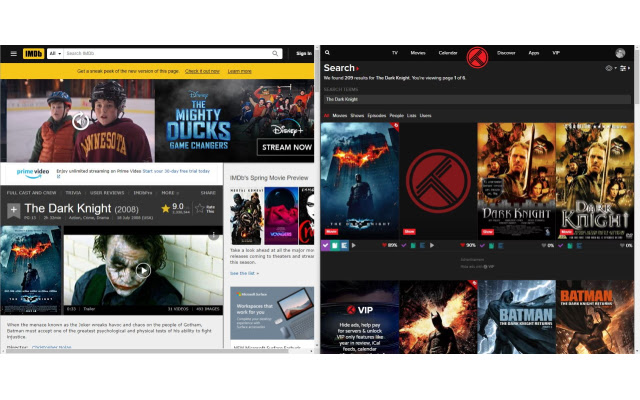Open TV in Trakt navigation

(395, 53)
